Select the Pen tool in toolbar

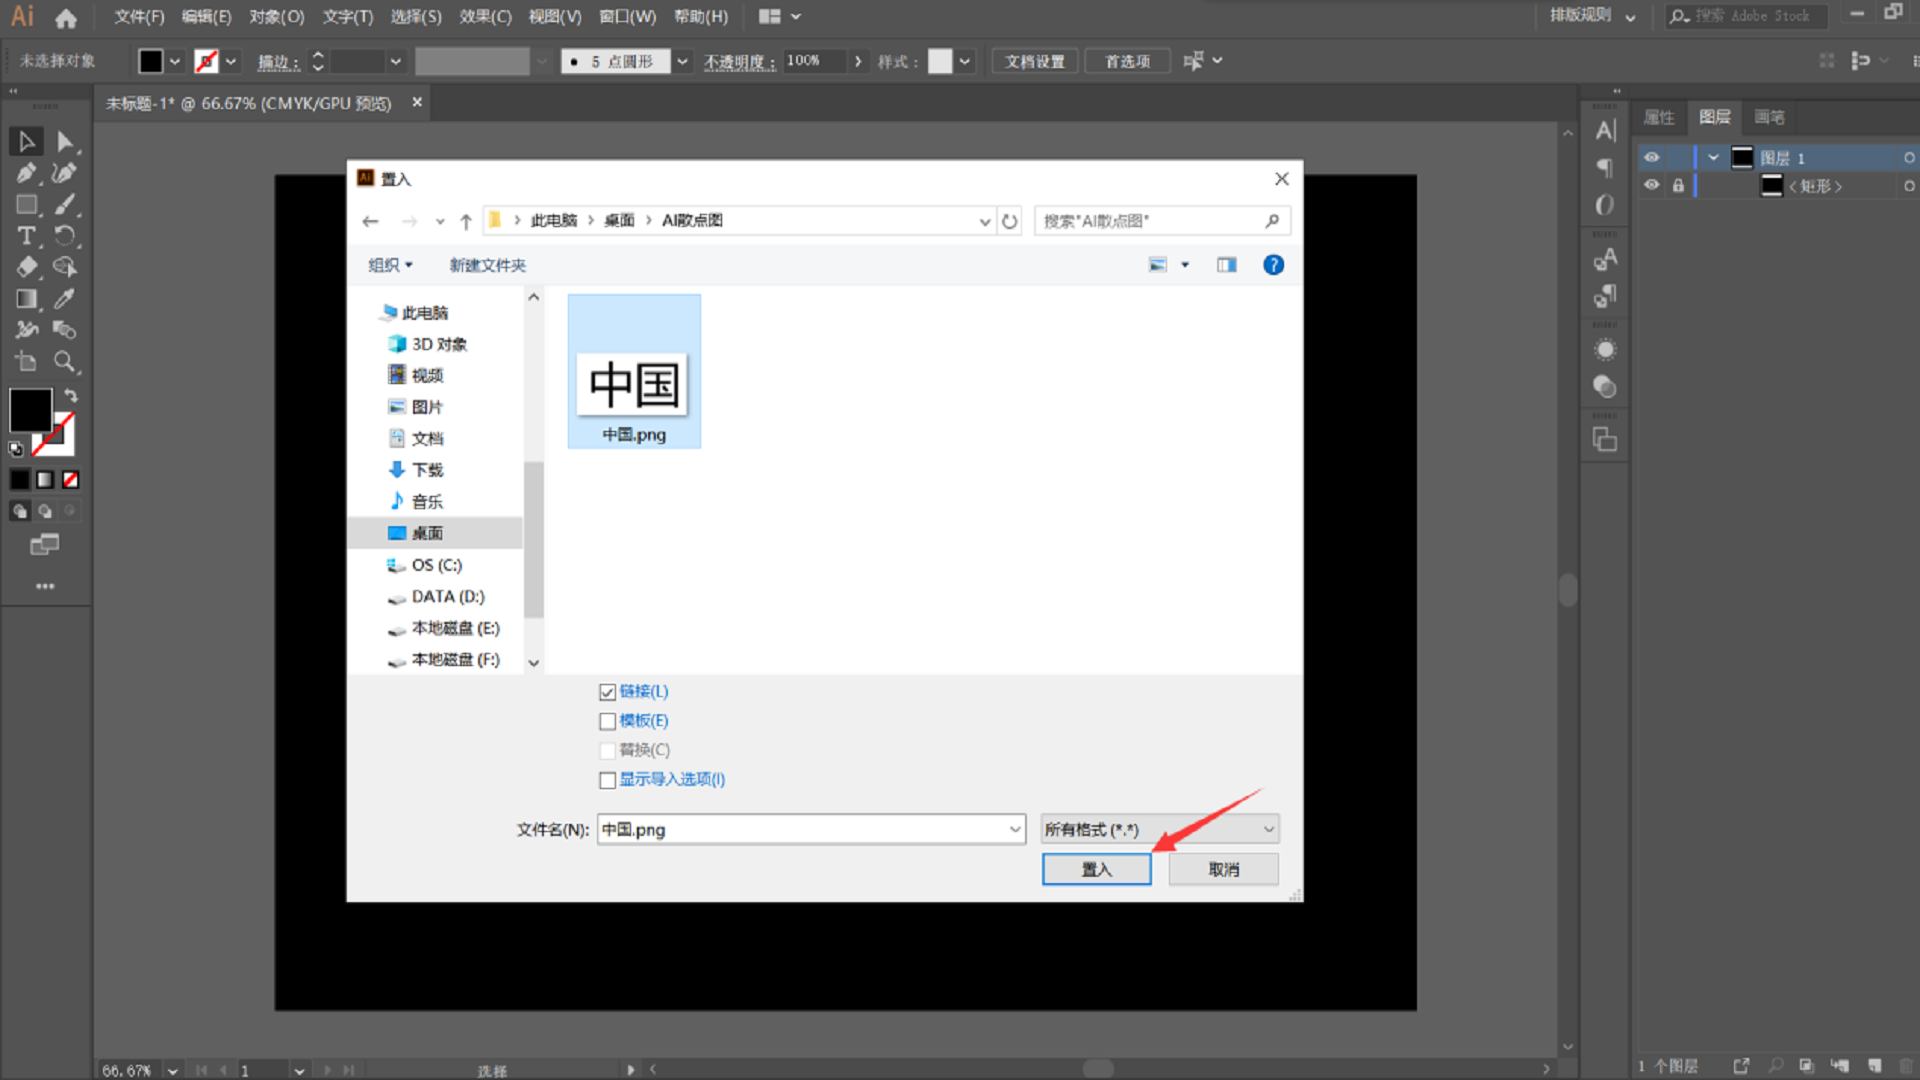pyautogui.click(x=26, y=173)
